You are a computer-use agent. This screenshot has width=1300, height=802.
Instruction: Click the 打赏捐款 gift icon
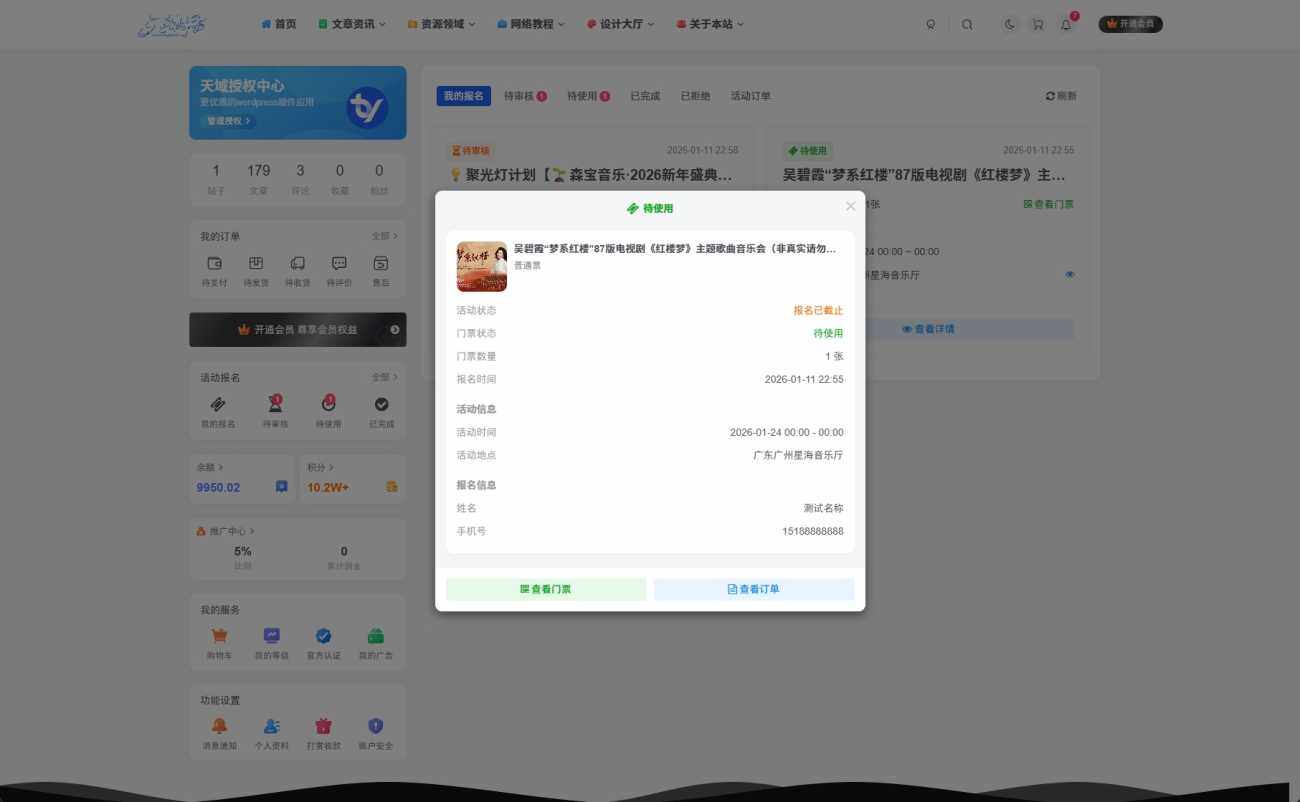click(x=323, y=727)
